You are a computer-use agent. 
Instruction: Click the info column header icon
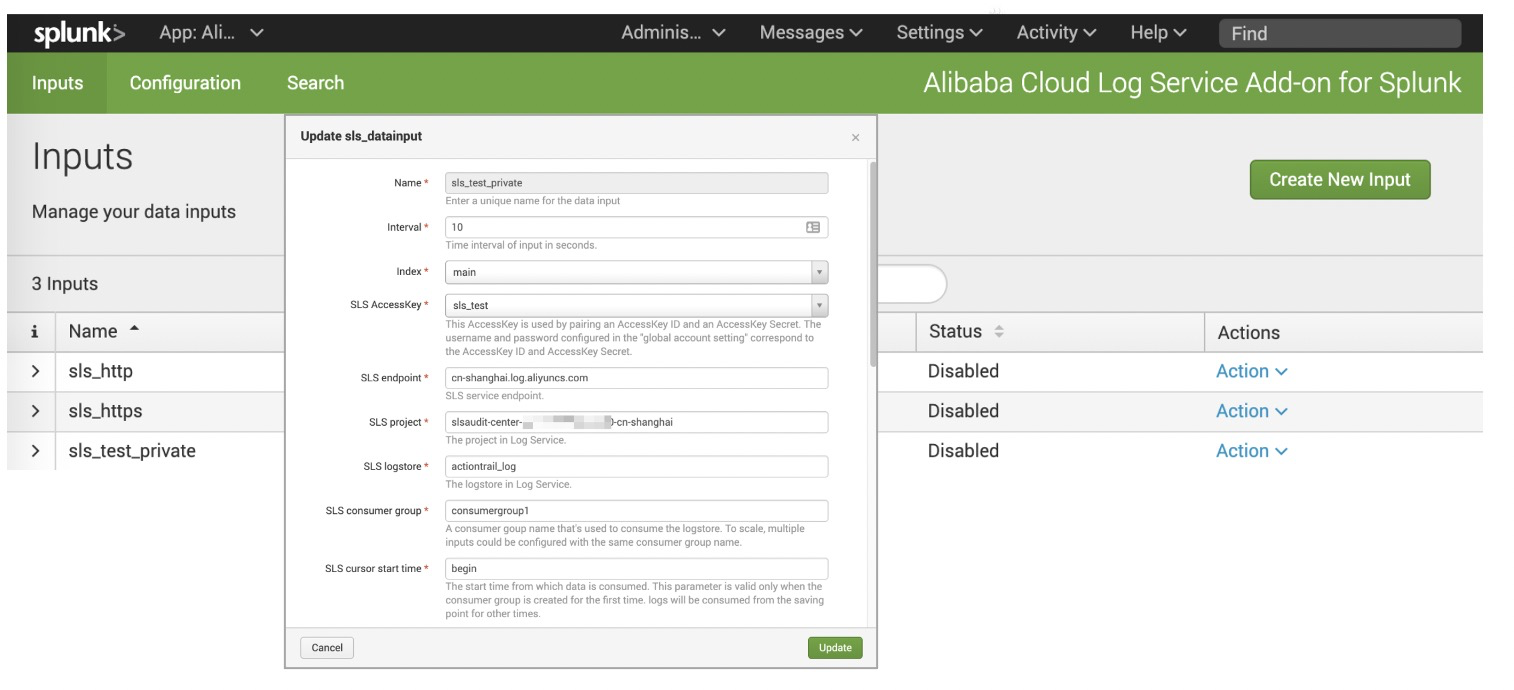point(34,332)
